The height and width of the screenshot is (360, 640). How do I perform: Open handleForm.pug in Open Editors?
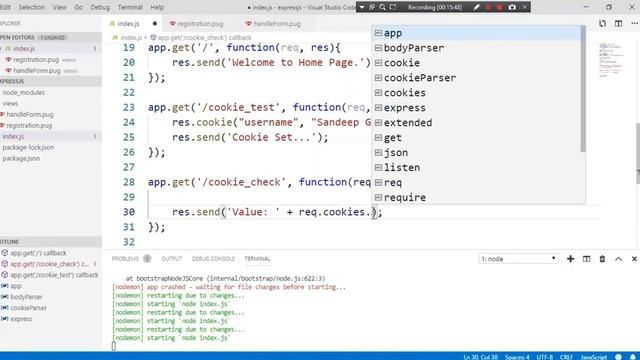pyautogui.click(x=37, y=71)
